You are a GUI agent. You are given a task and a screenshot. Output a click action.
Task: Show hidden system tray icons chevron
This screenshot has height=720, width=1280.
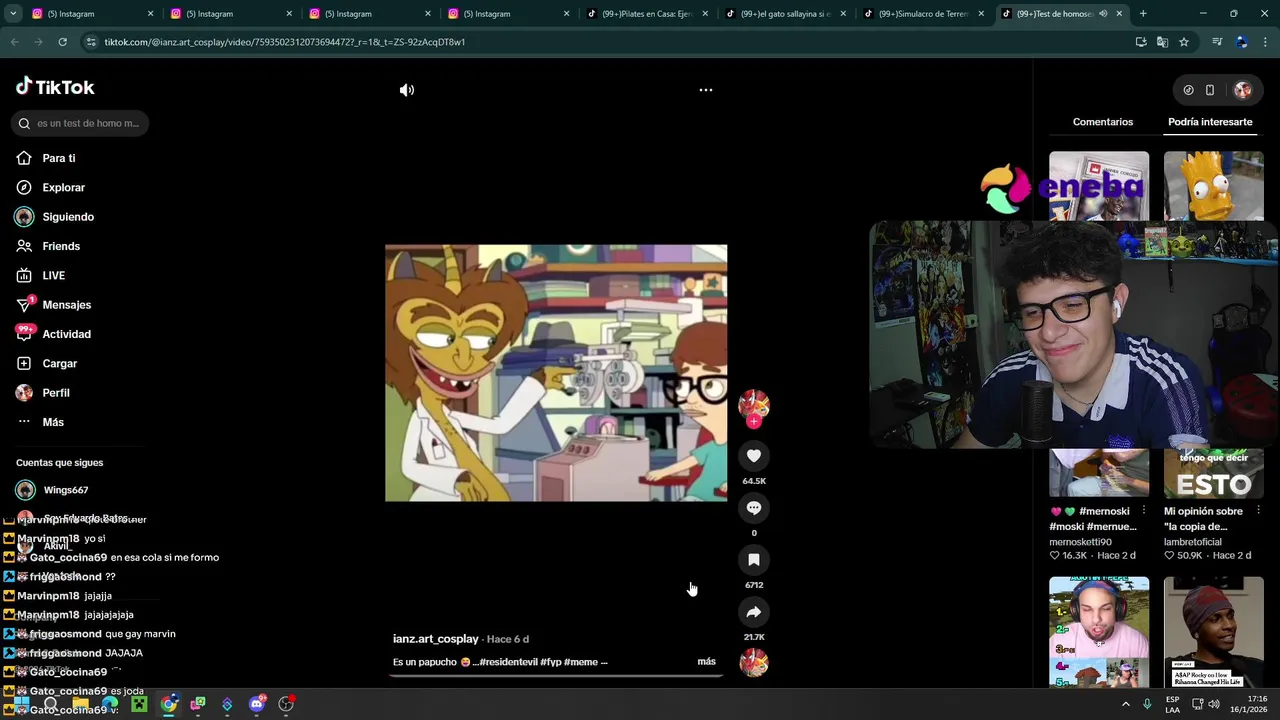(x=1125, y=704)
